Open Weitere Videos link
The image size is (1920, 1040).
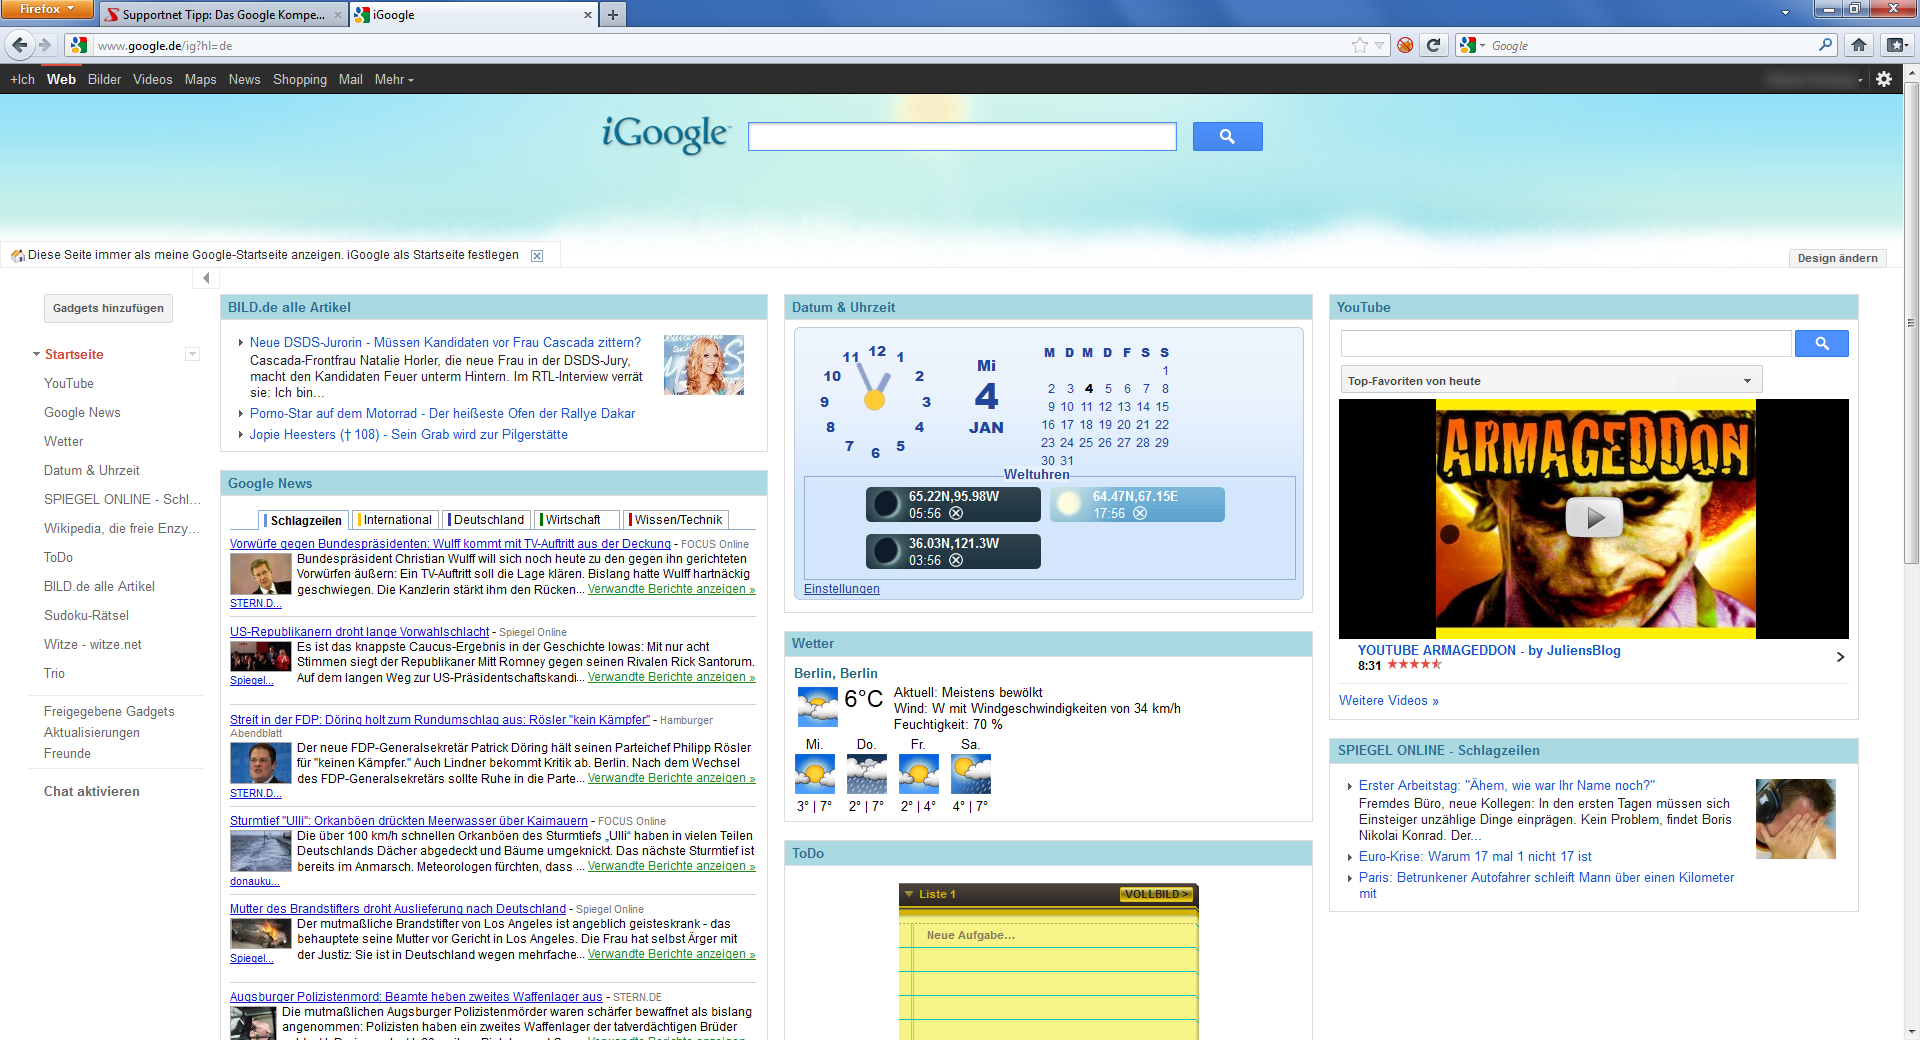click(x=1388, y=700)
